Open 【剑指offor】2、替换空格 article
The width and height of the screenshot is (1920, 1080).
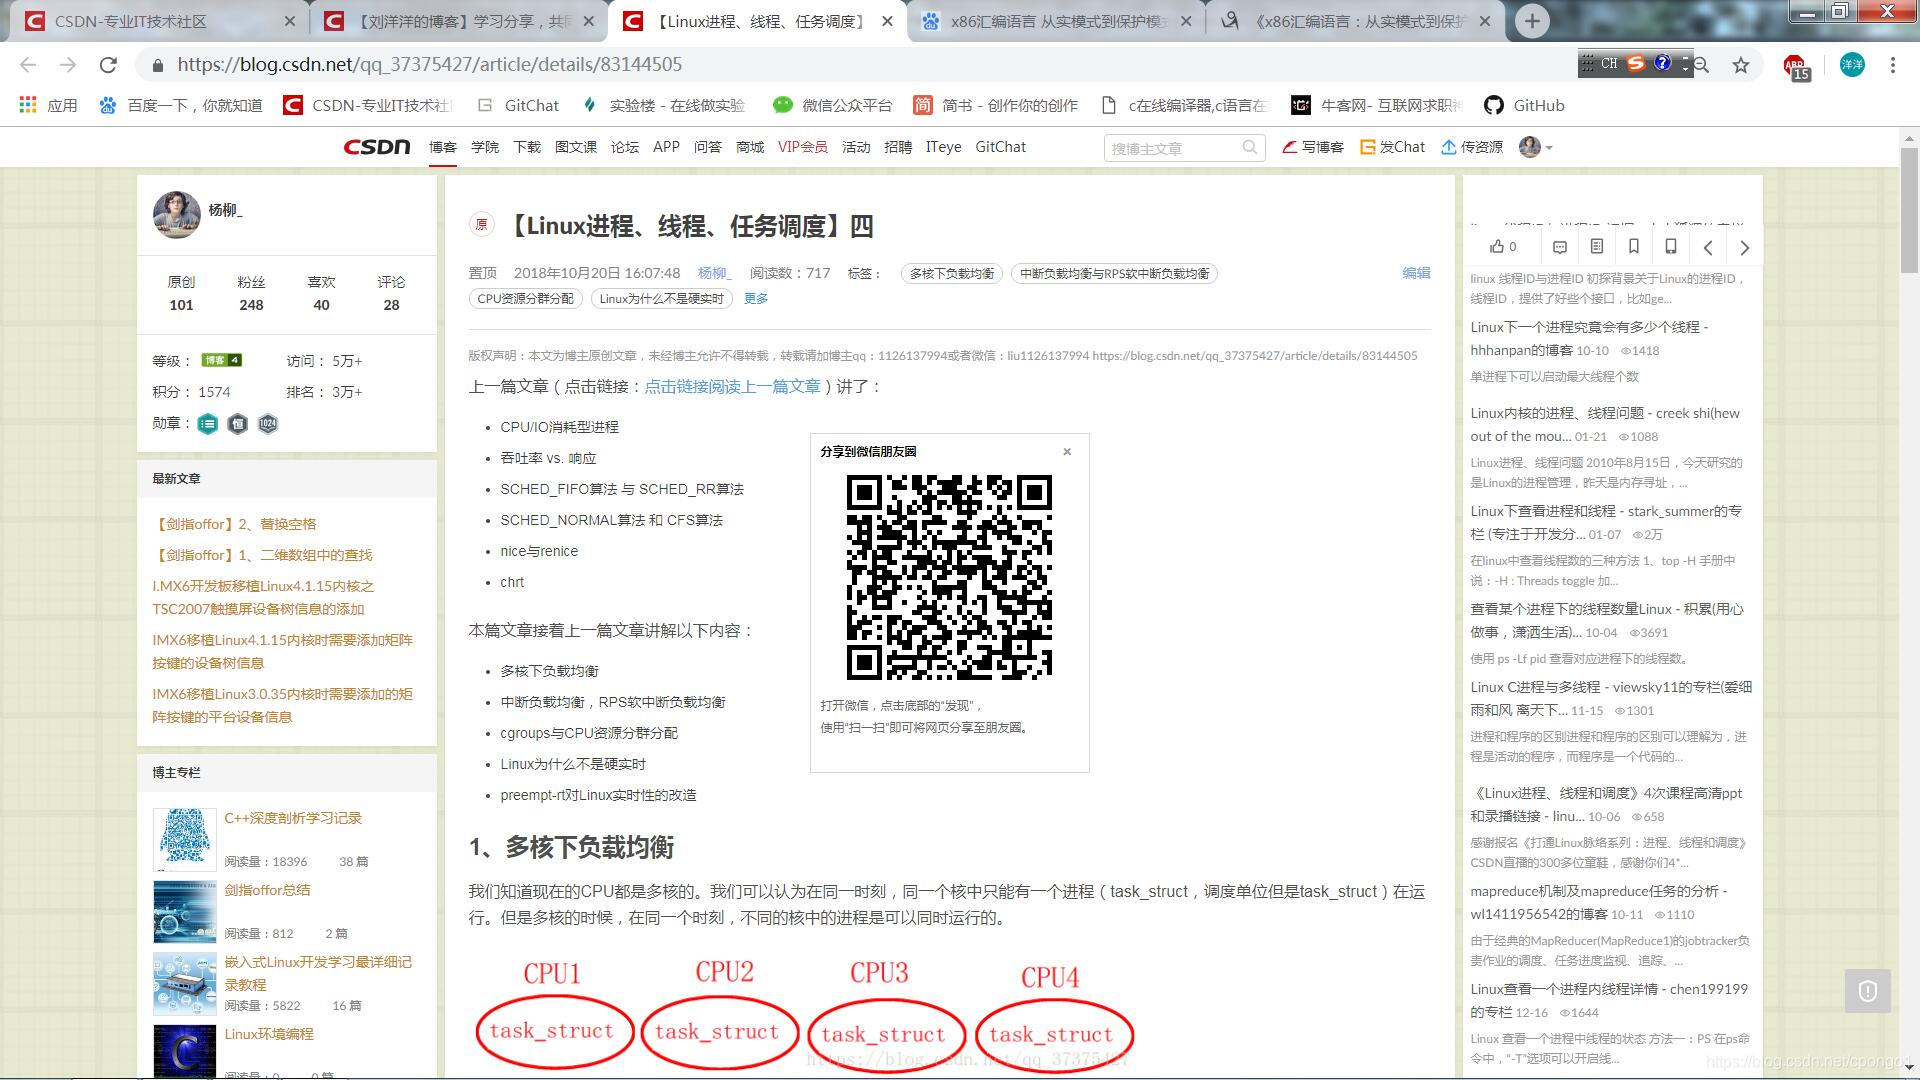pyautogui.click(x=234, y=523)
